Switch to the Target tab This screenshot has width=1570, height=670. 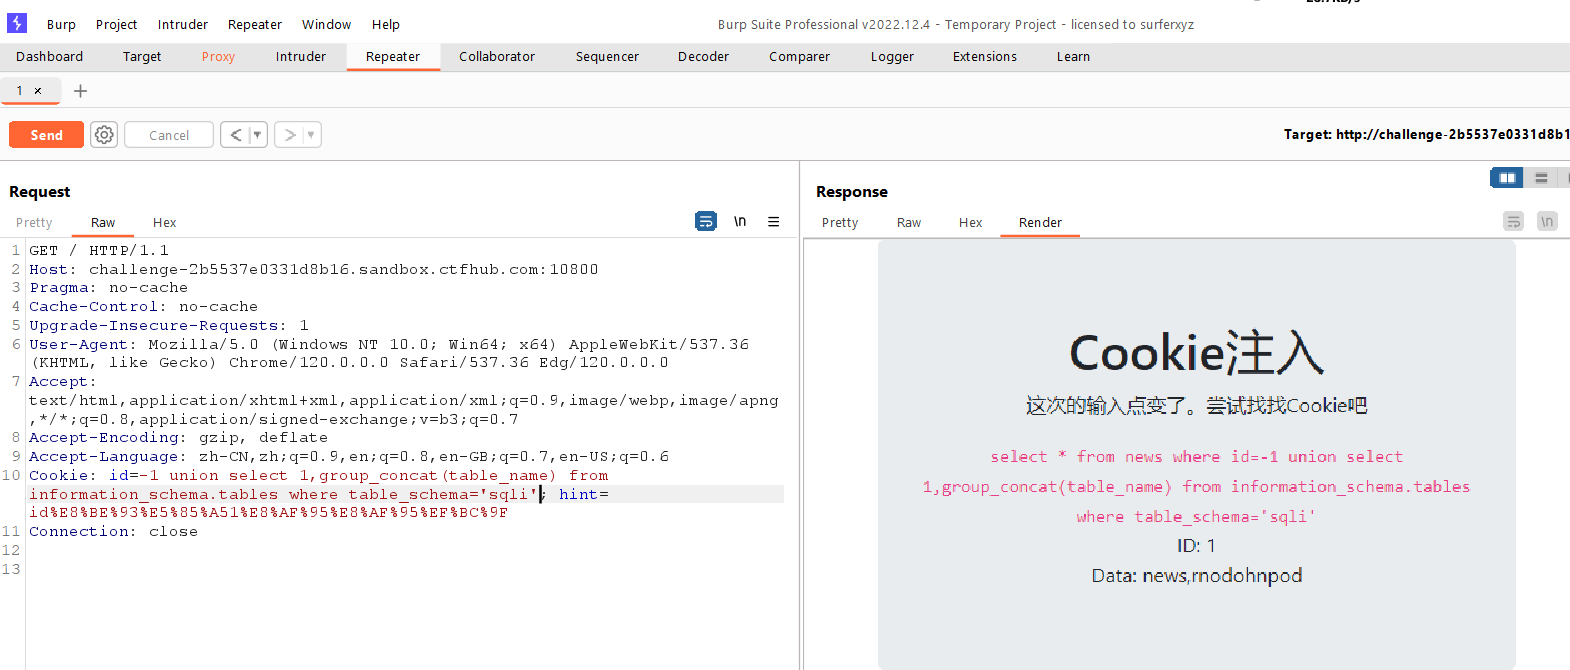142,57
